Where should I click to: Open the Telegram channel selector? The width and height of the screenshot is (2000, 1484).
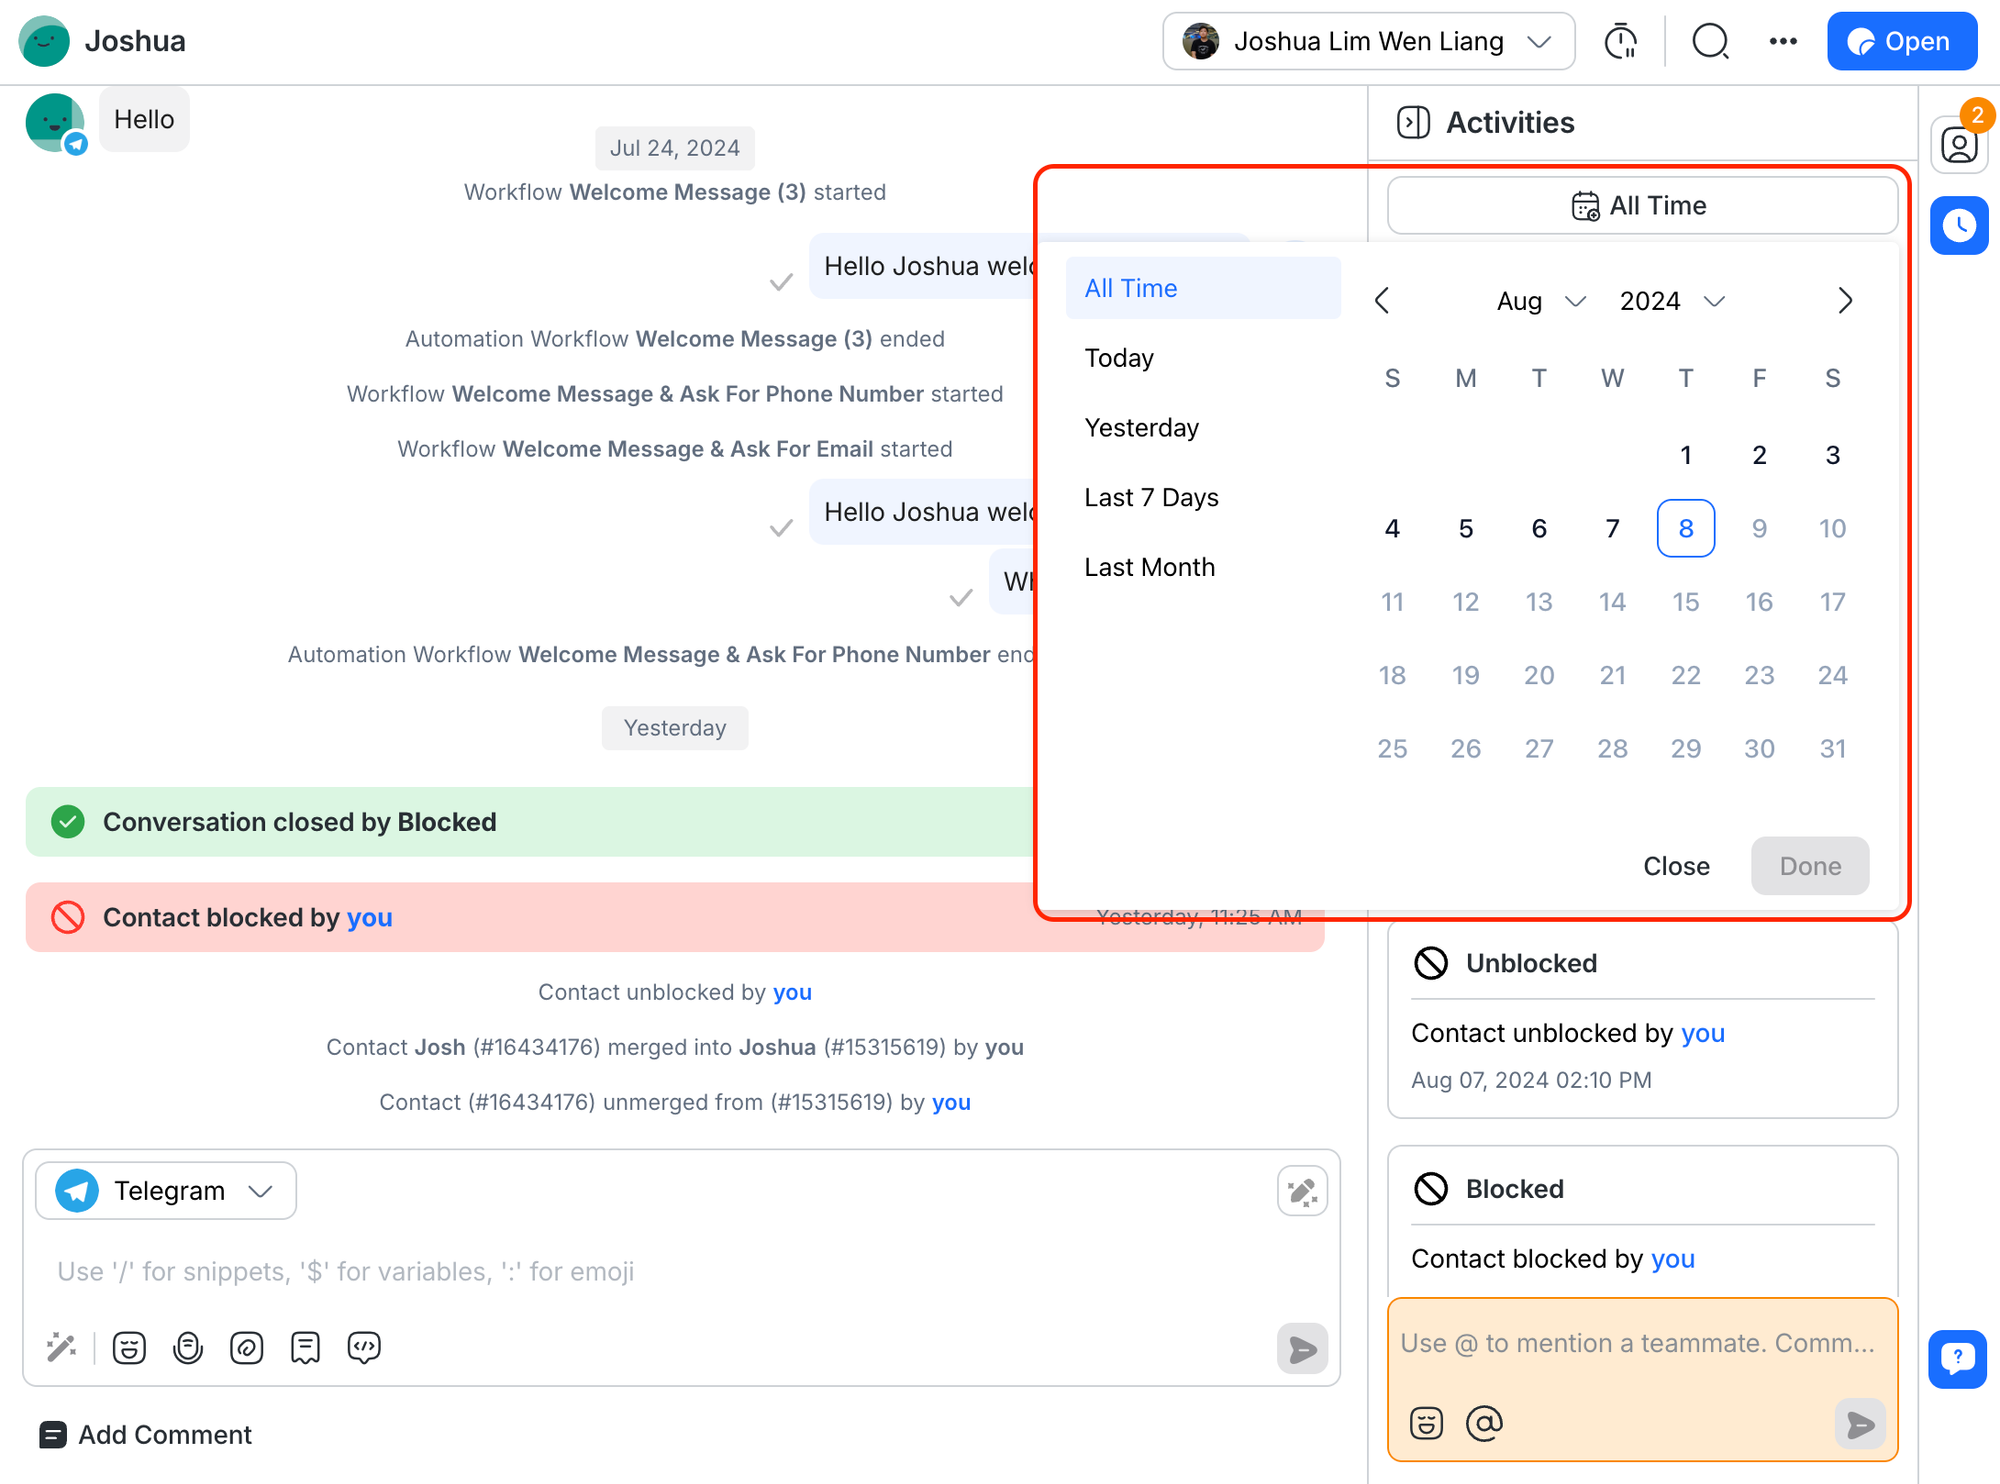click(x=166, y=1191)
